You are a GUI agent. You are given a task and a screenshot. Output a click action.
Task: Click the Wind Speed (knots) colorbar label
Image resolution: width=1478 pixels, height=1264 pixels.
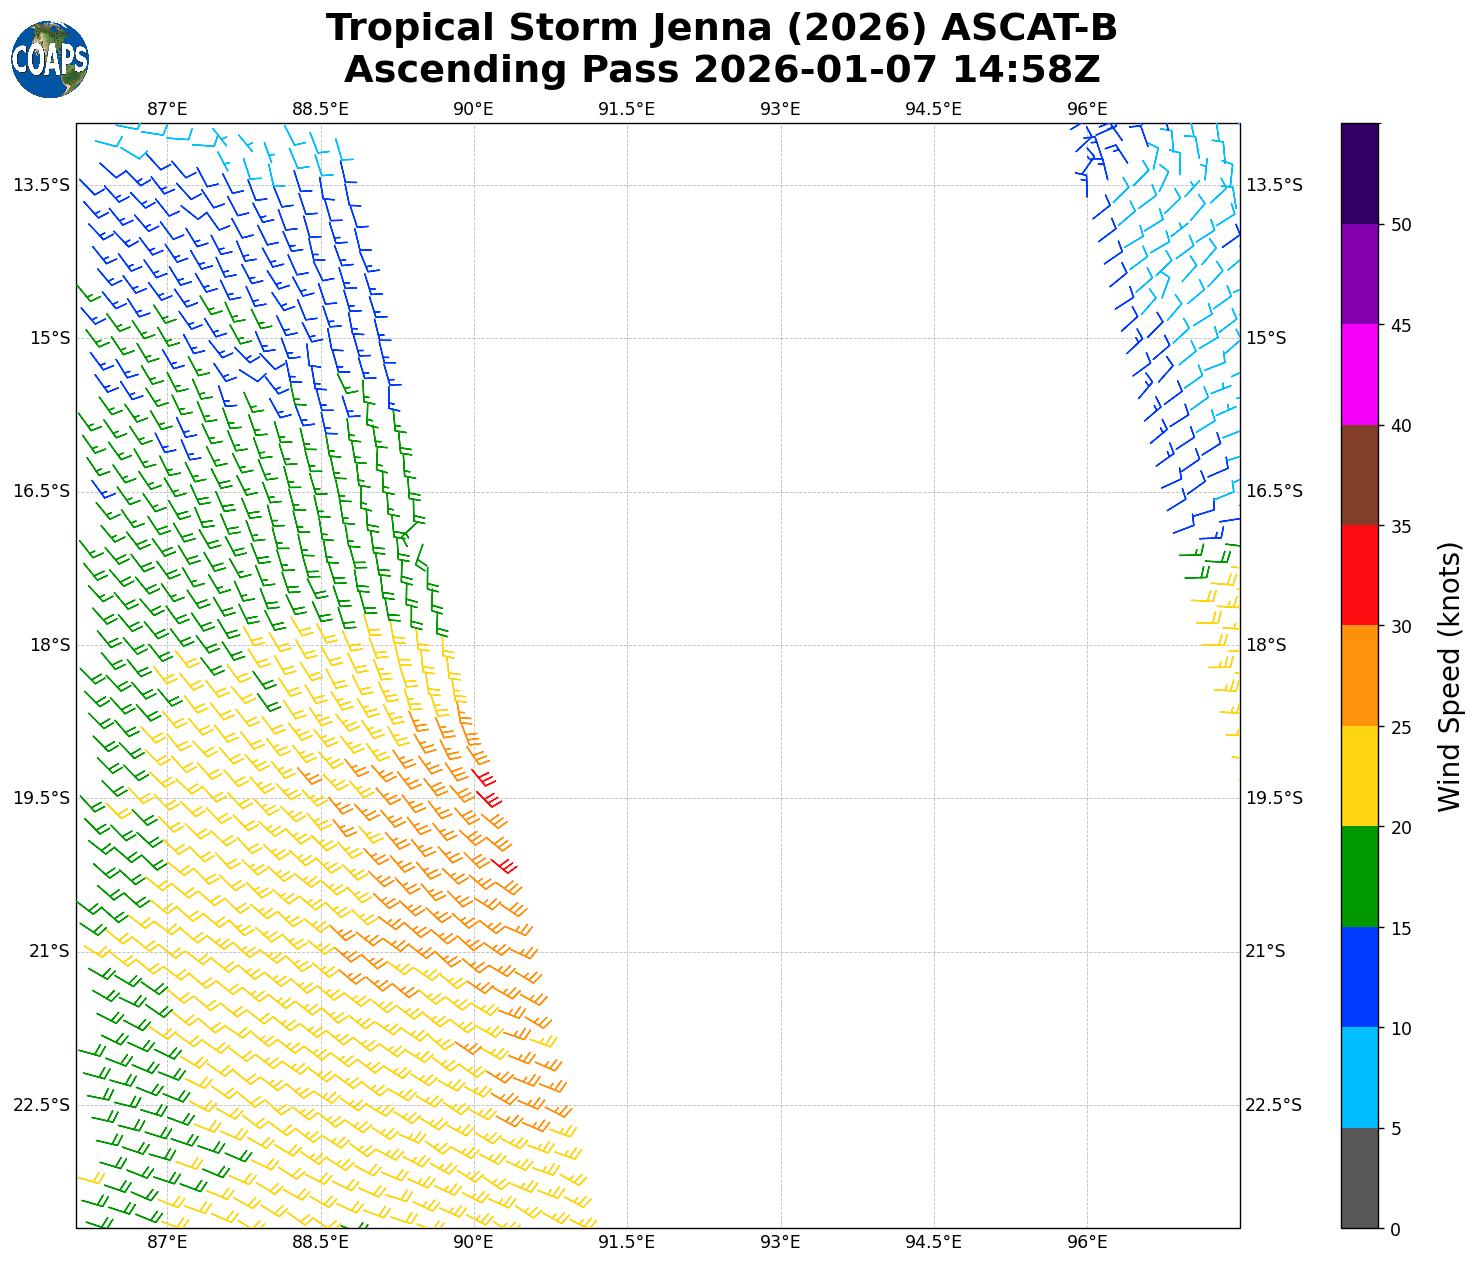(x=1449, y=676)
